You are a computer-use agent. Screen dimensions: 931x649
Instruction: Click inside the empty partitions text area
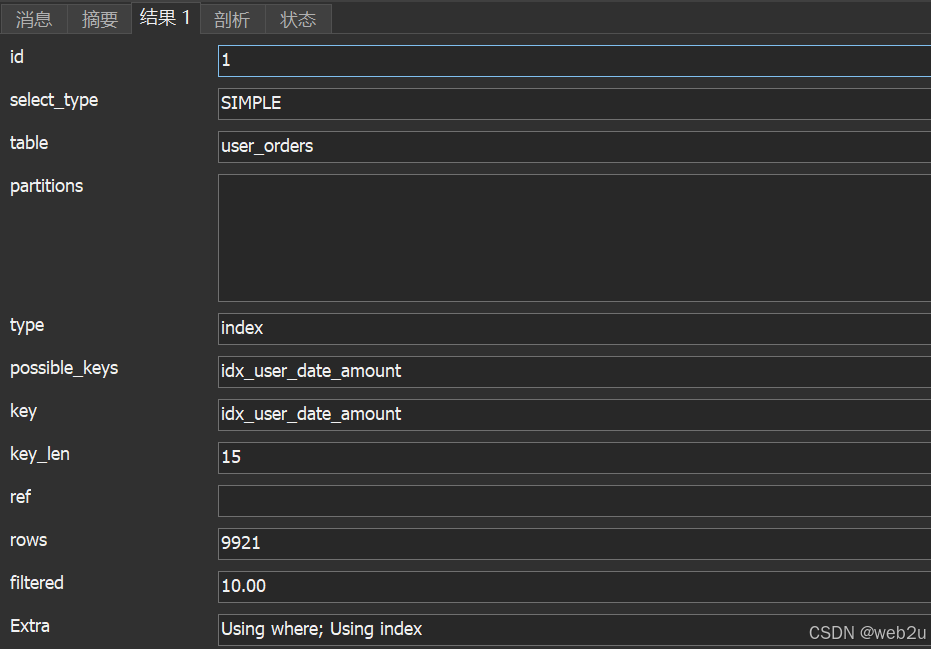573,237
